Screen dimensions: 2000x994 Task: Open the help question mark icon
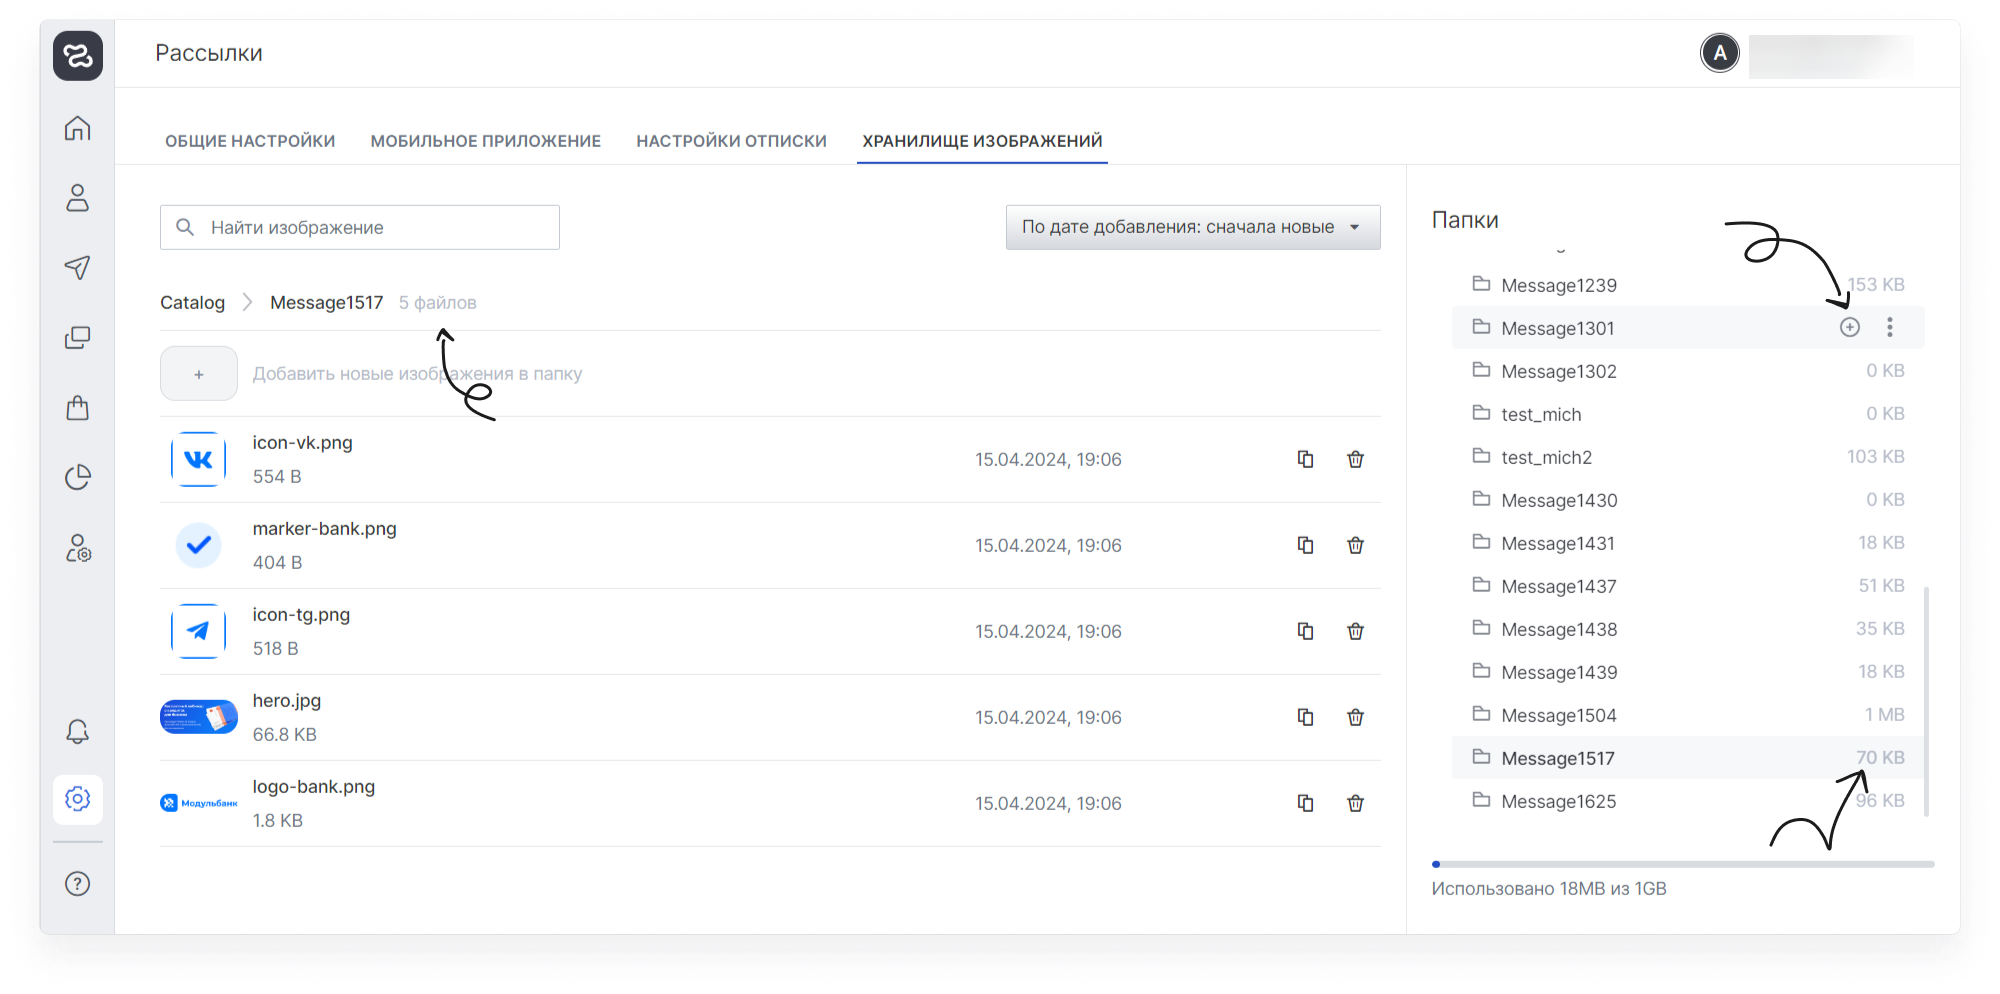click(78, 884)
